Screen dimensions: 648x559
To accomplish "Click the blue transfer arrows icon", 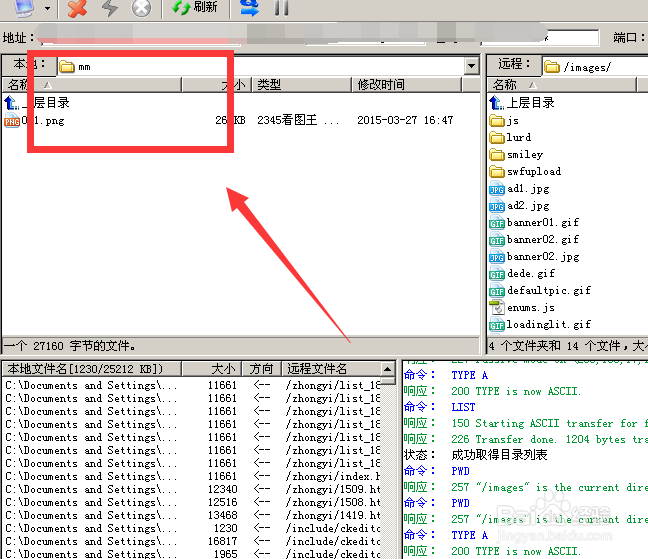I will 249,7.
